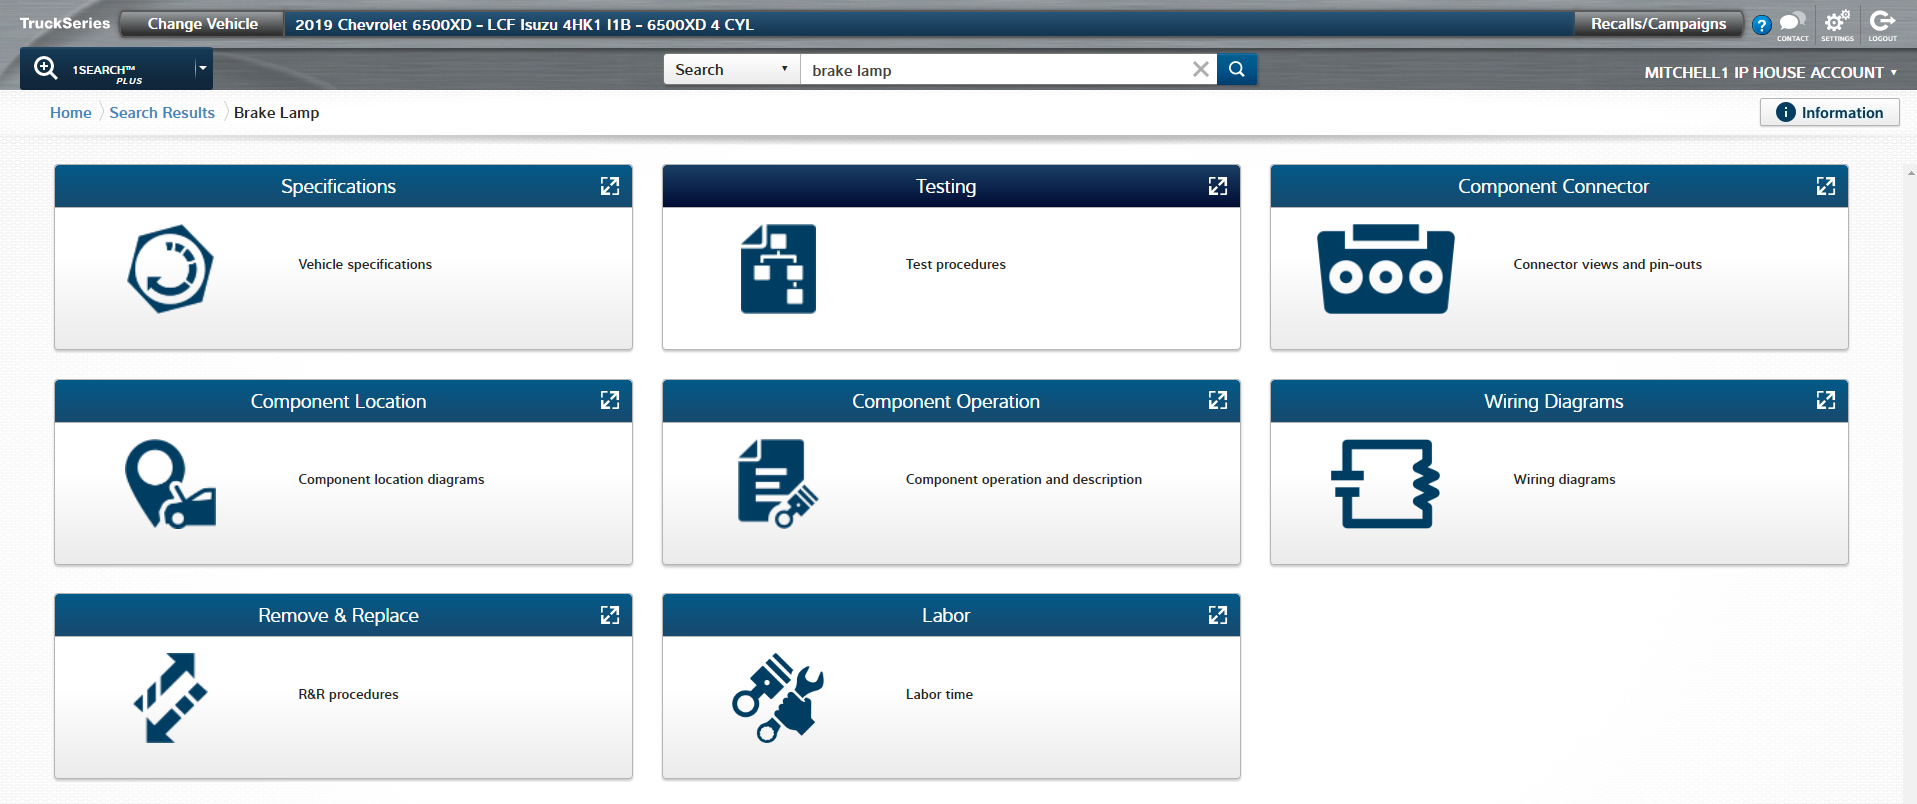Go to Home breadcrumb link
Image resolution: width=1917 pixels, height=804 pixels.
pyautogui.click(x=70, y=113)
